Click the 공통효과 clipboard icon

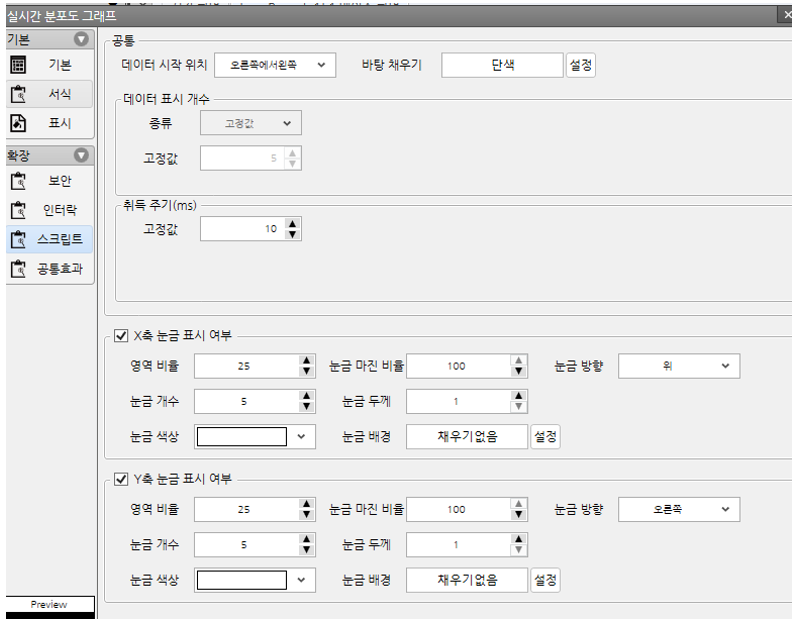[18, 268]
